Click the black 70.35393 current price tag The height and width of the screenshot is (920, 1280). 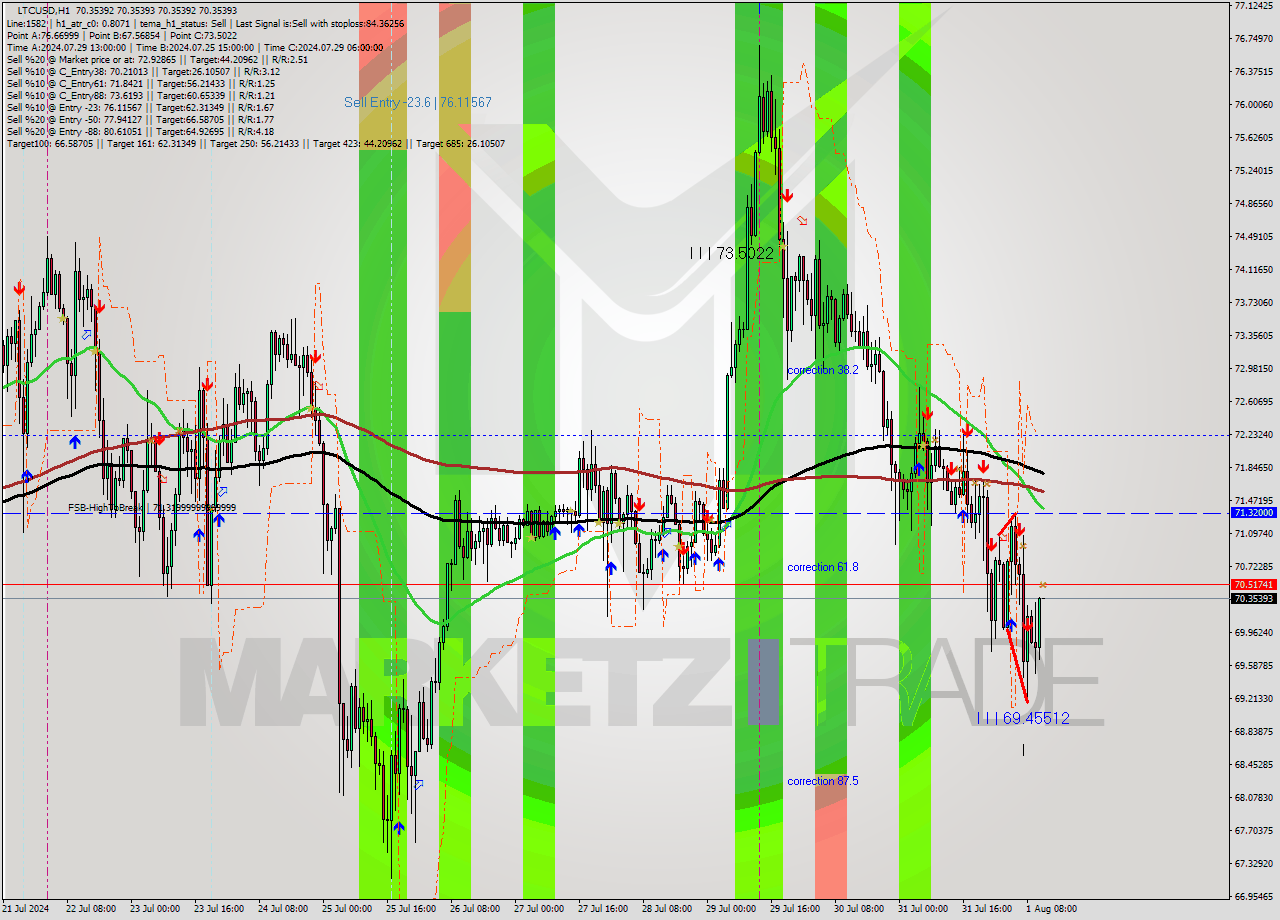tap(1253, 599)
